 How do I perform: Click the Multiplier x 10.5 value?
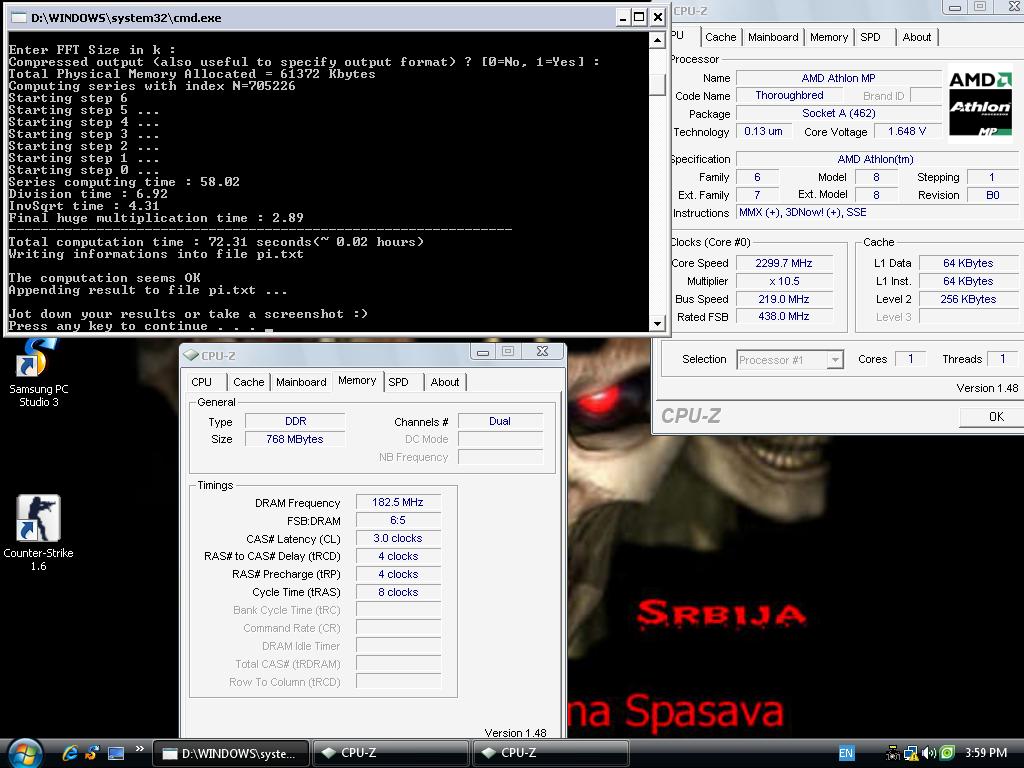pos(784,281)
